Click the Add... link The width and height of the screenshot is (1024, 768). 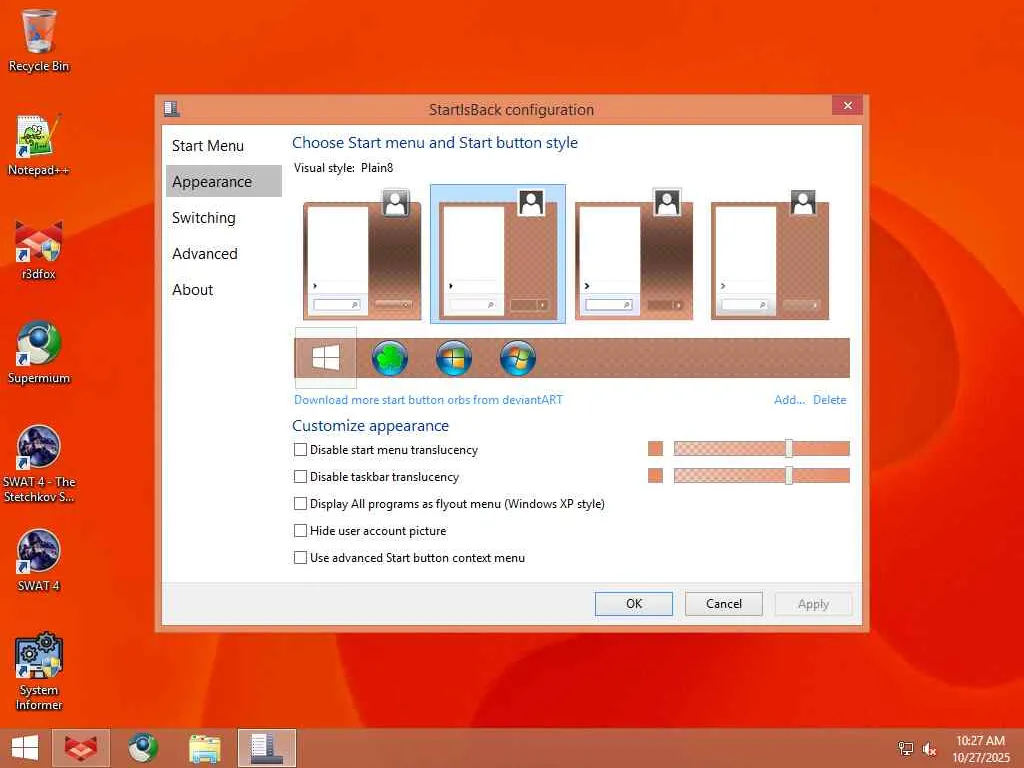789,400
